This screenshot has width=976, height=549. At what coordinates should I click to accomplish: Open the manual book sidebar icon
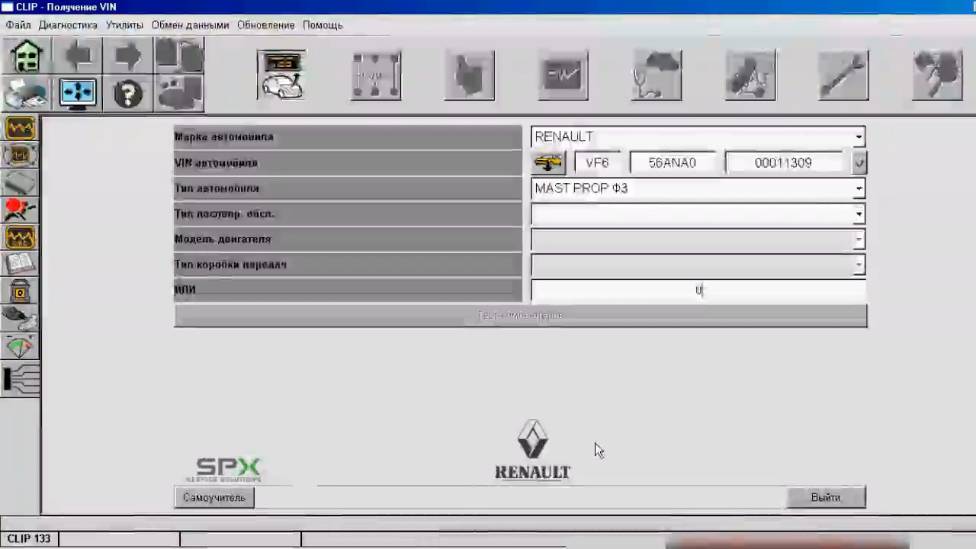[x=20, y=265]
